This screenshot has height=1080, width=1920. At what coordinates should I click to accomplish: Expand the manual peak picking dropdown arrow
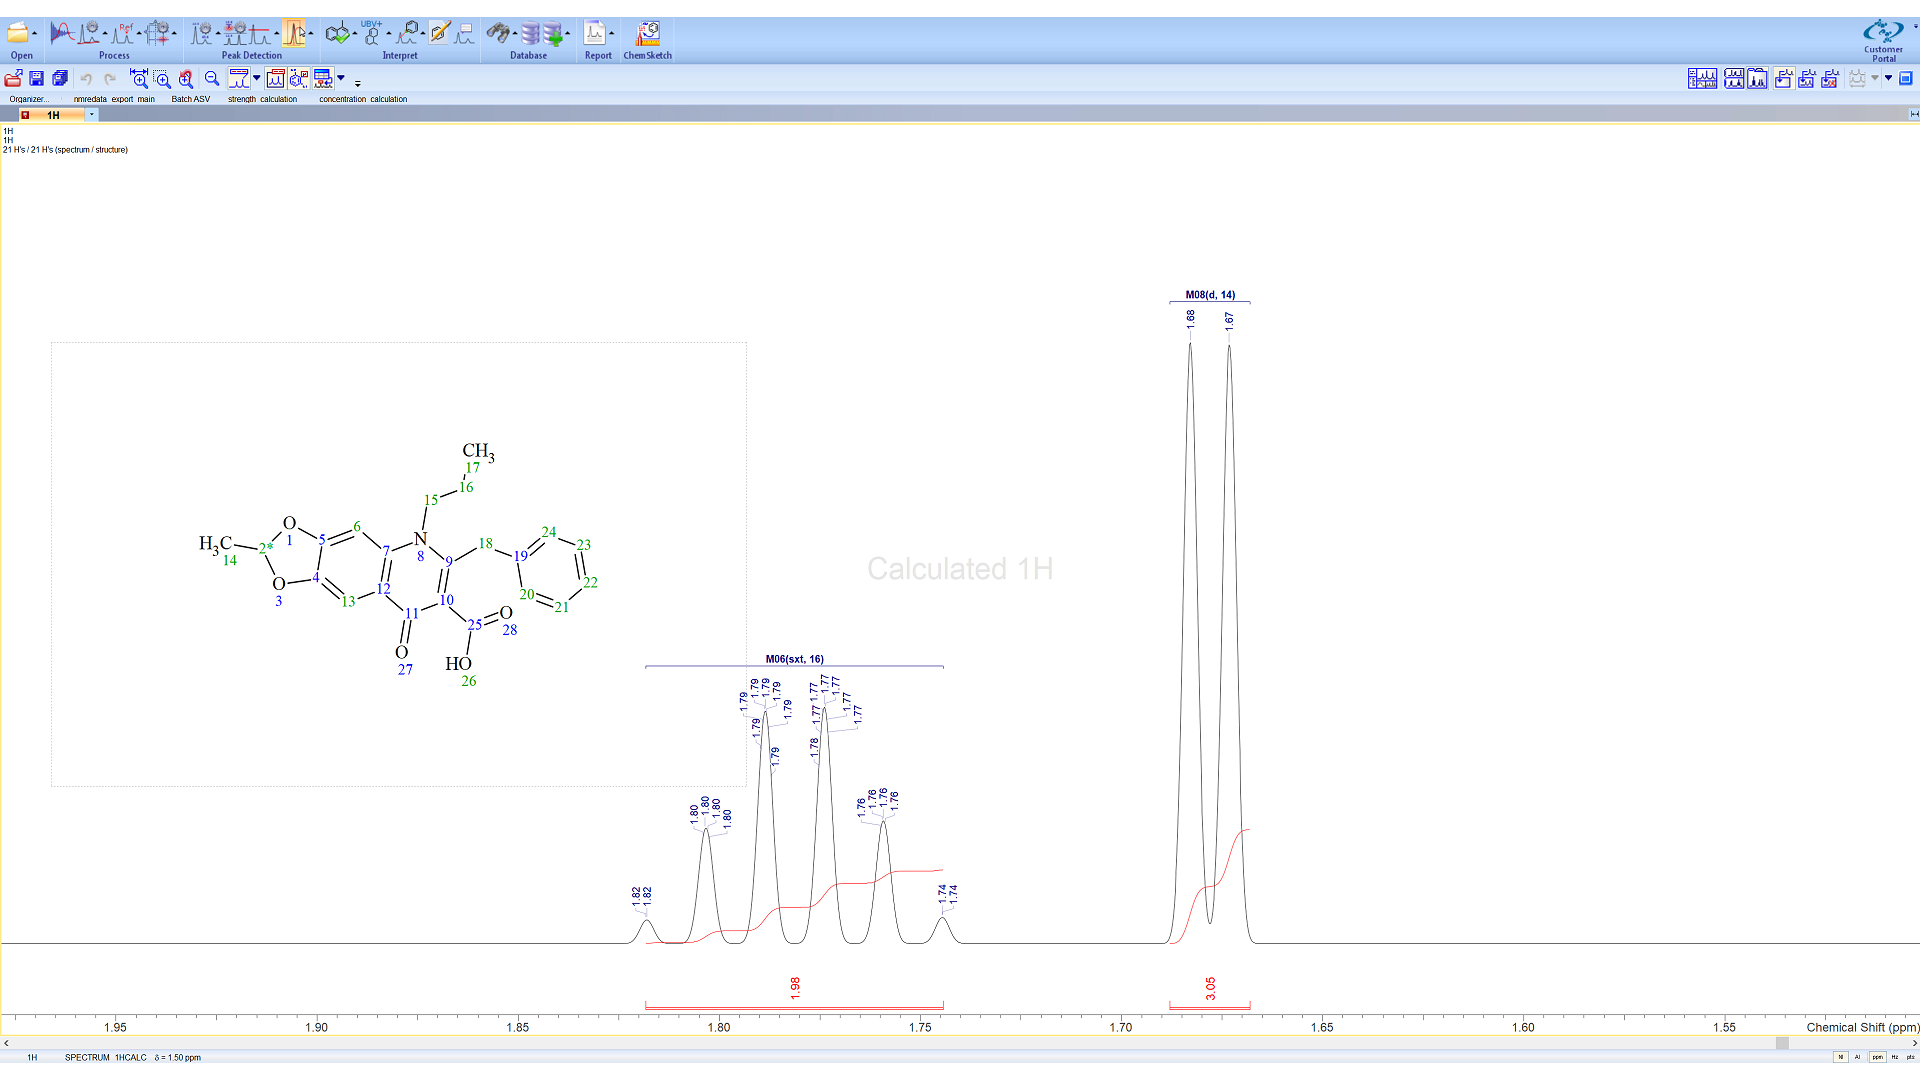click(x=311, y=33)
